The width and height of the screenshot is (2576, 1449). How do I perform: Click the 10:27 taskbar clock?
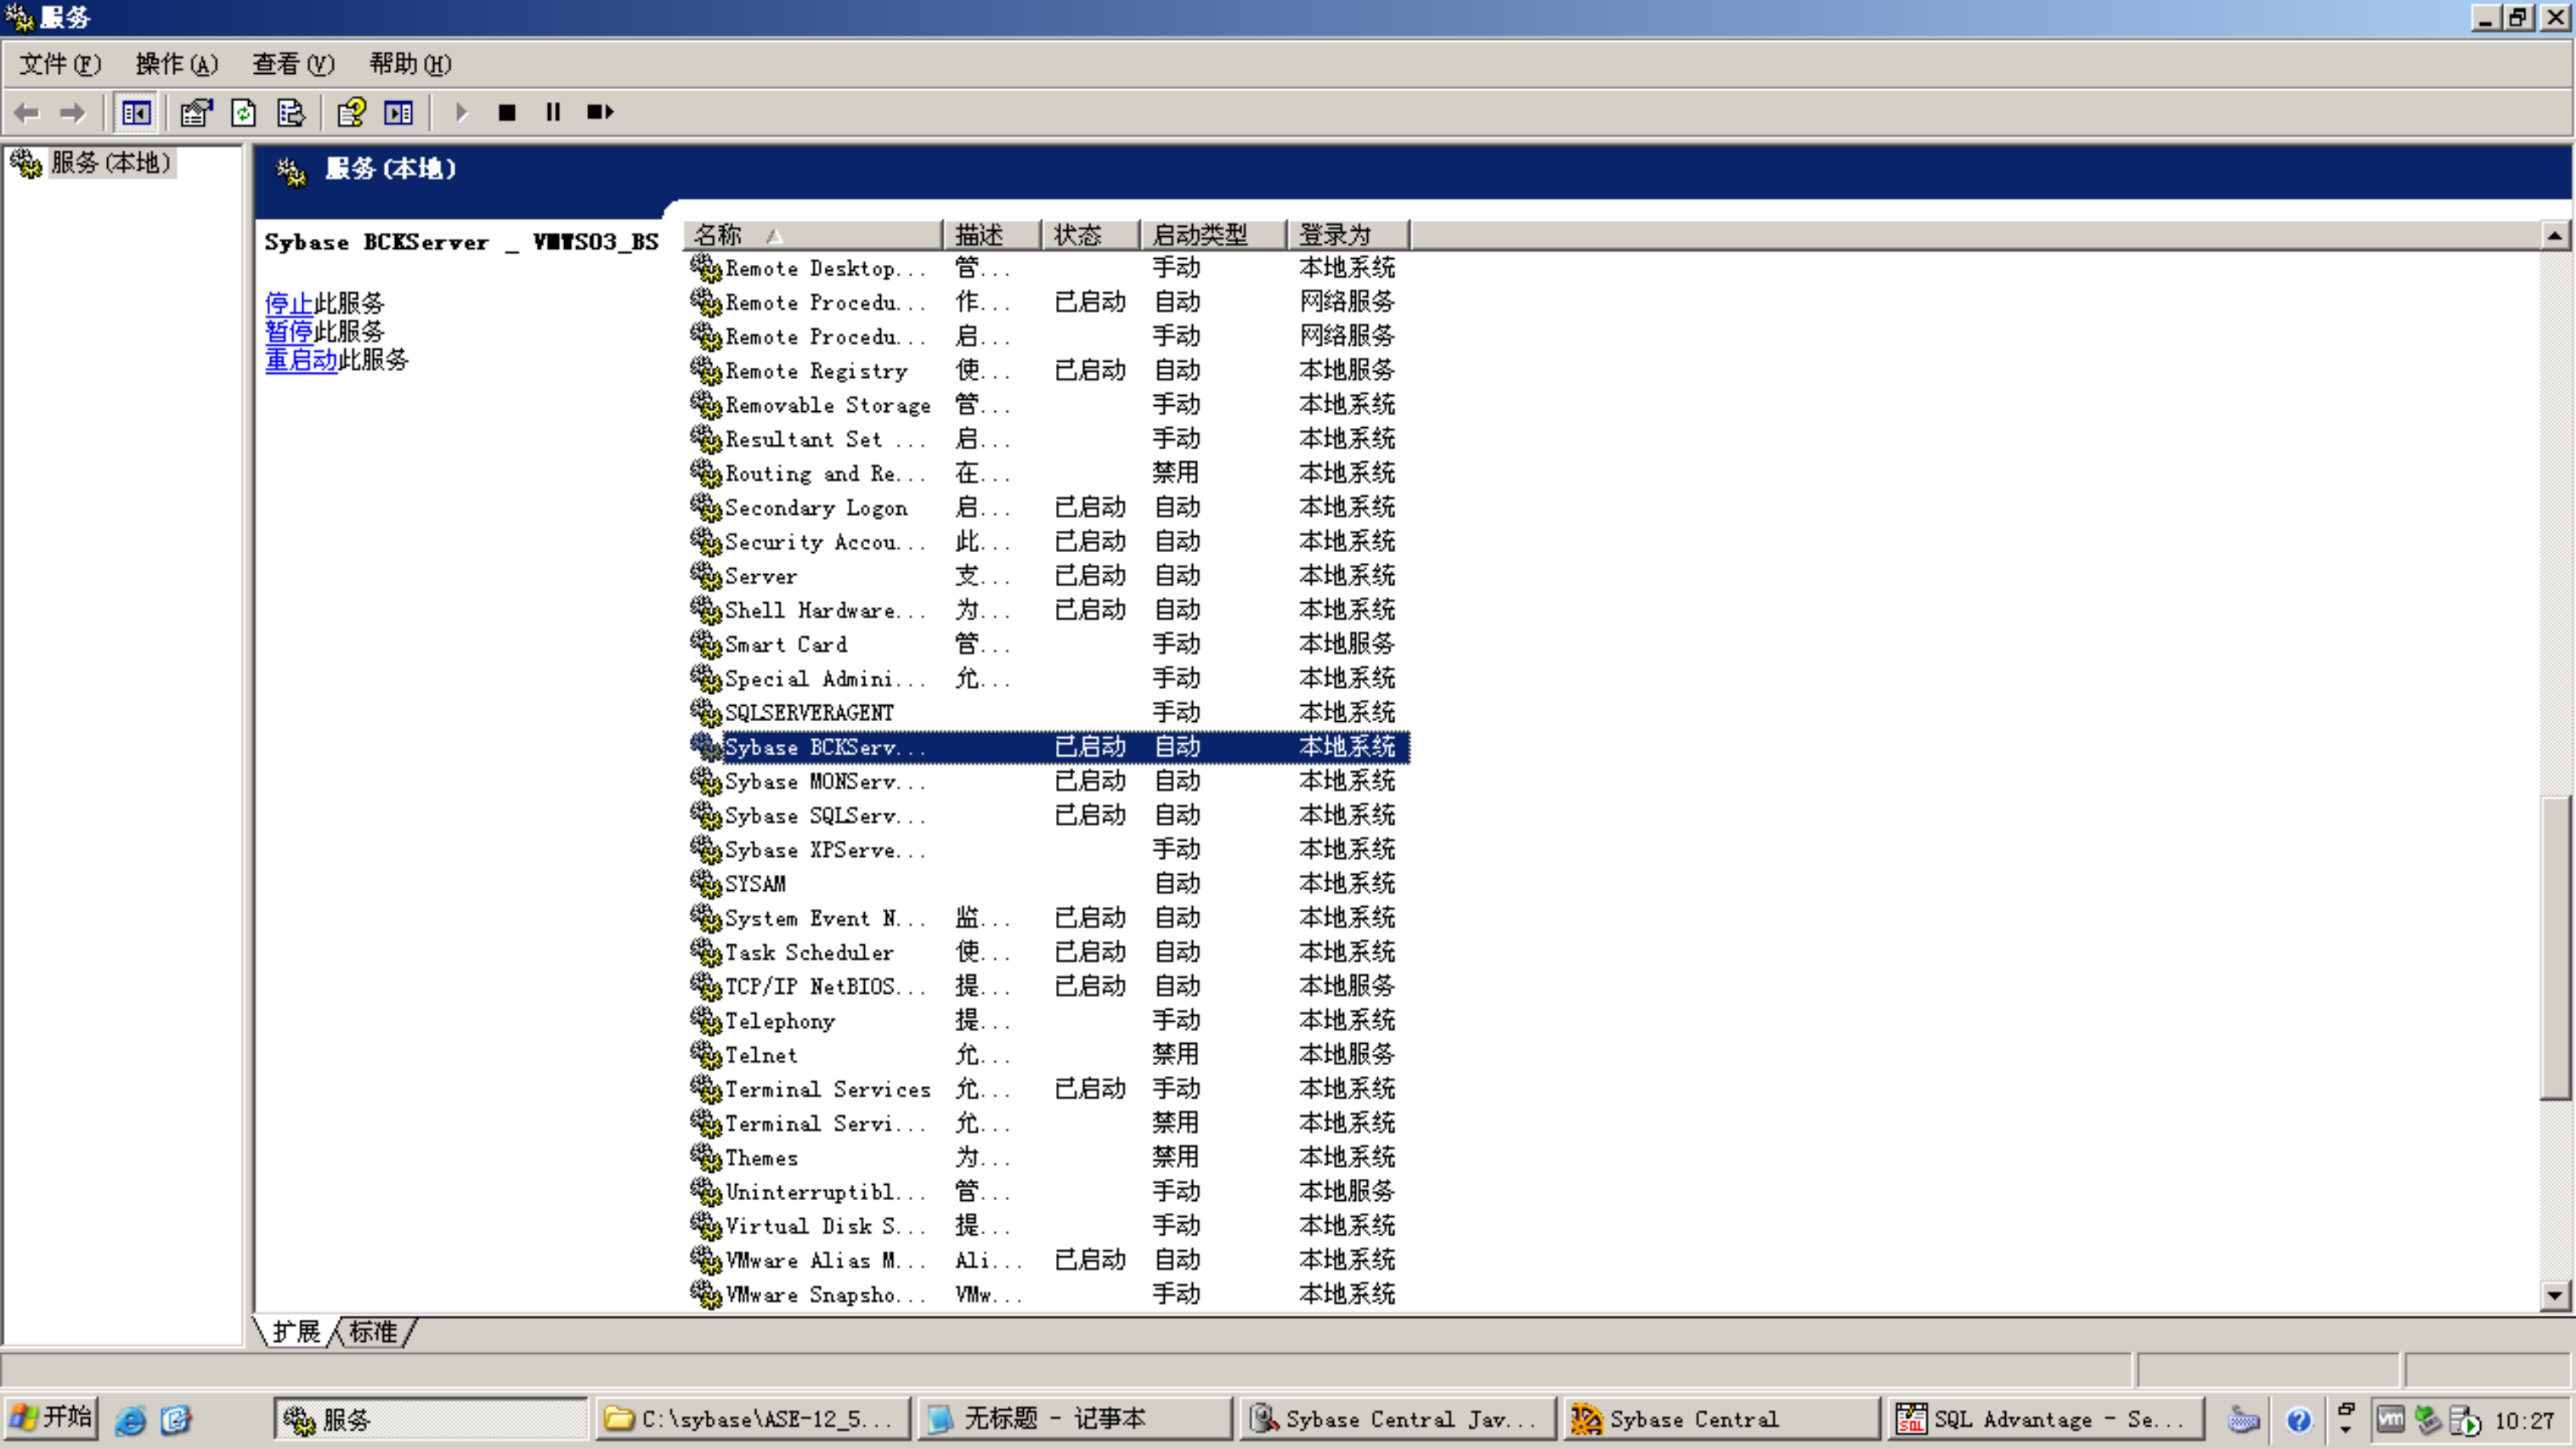tap(2525, 1421)
